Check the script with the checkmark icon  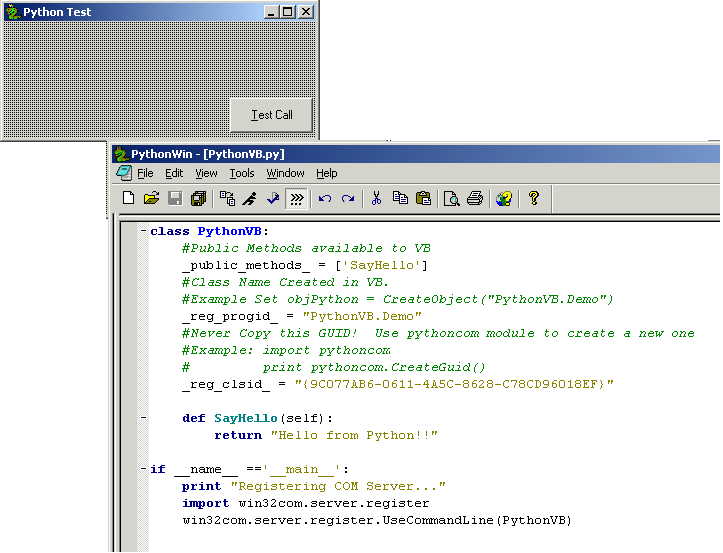[273, 198]
